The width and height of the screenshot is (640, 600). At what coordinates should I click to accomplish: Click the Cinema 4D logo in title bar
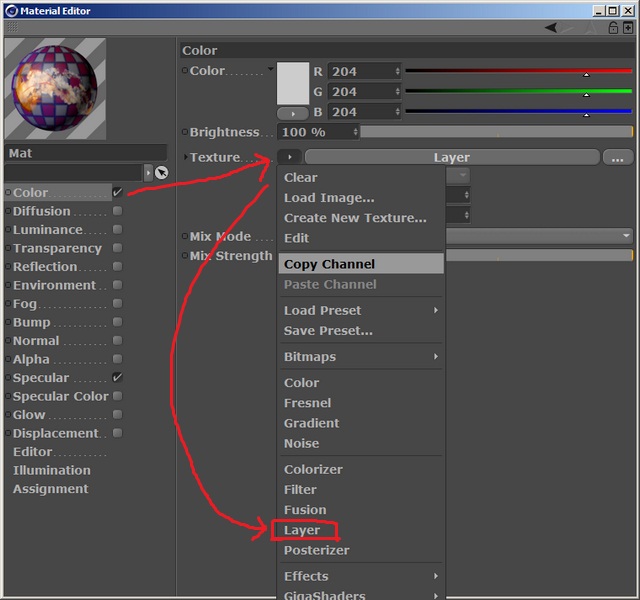11,11
